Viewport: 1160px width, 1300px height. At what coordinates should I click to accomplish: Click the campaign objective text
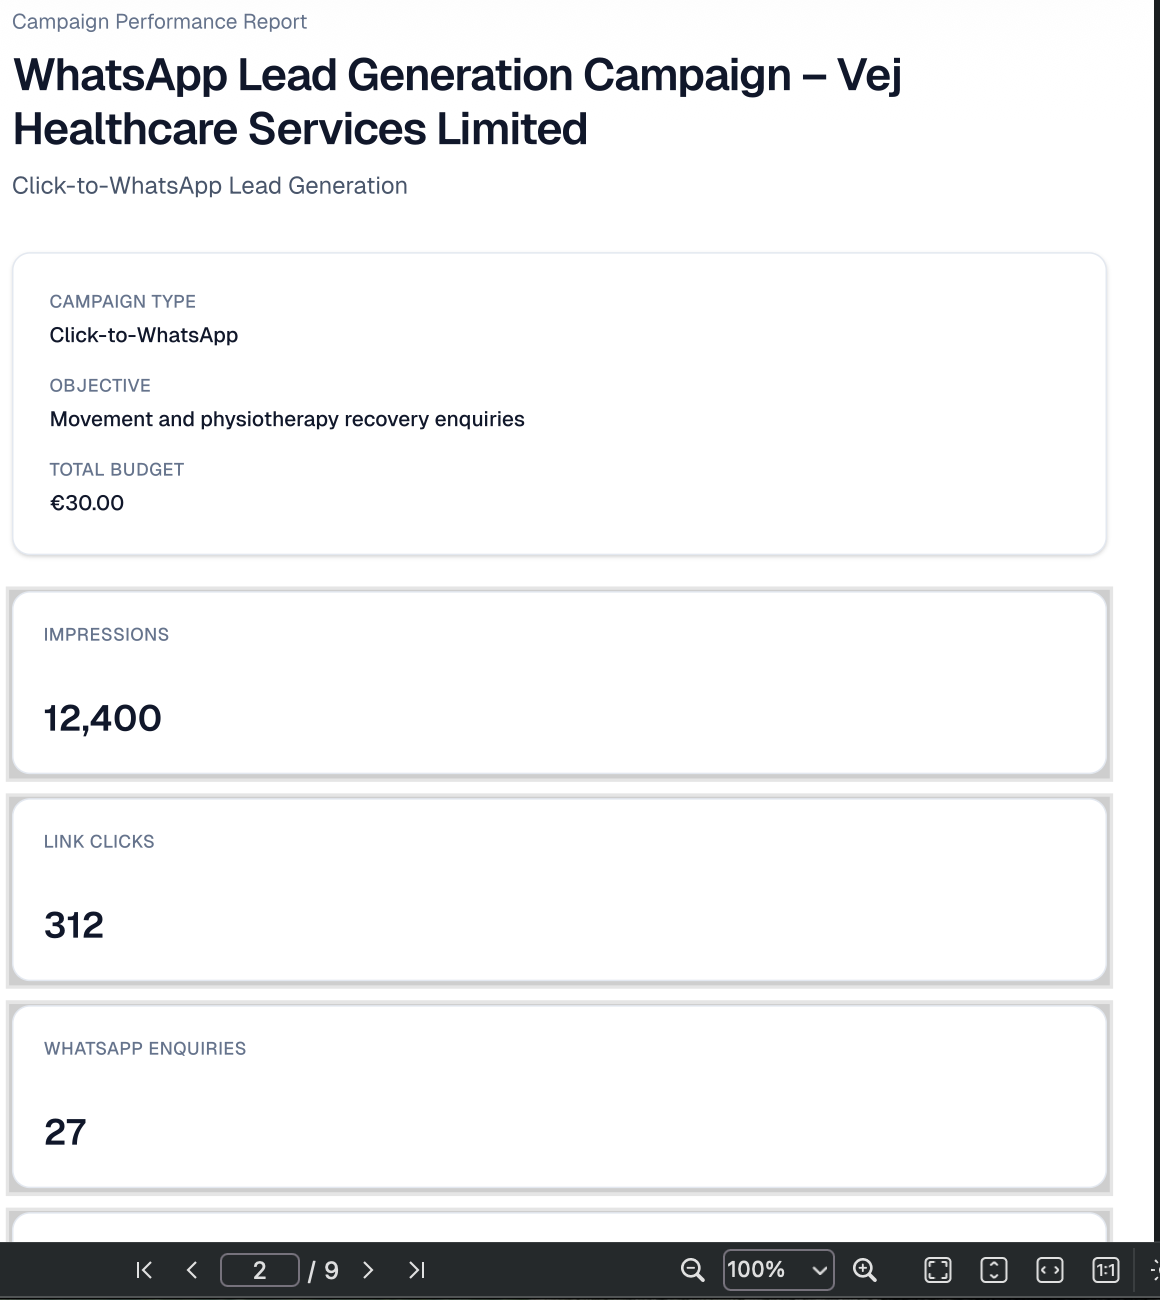point(287,419)
